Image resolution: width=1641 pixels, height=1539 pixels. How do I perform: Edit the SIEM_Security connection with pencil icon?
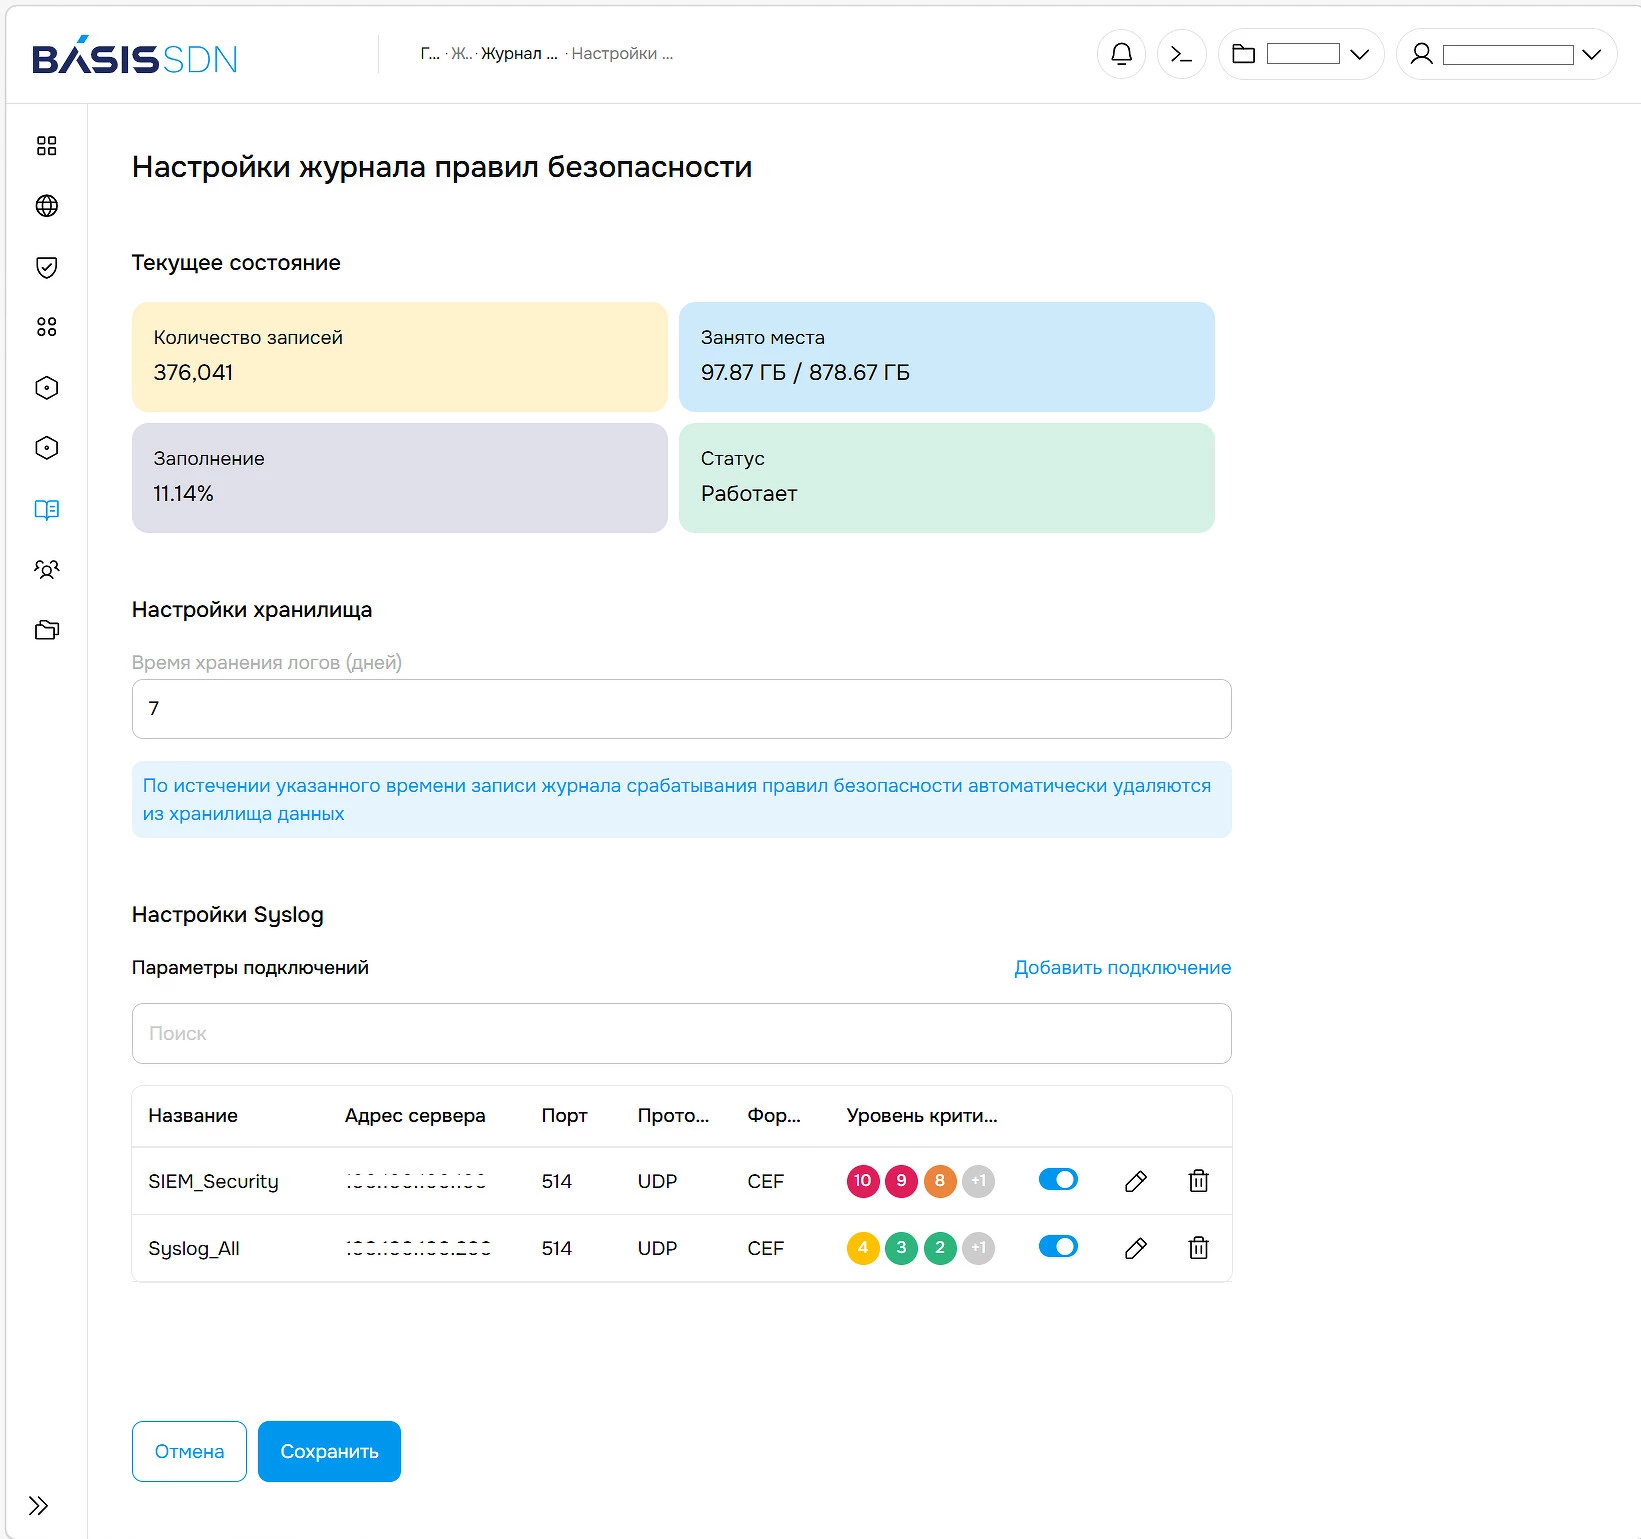point(1135,1181)
